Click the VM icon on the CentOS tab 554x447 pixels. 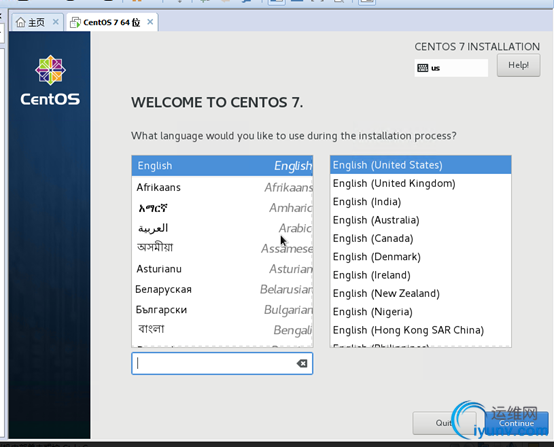75,22
